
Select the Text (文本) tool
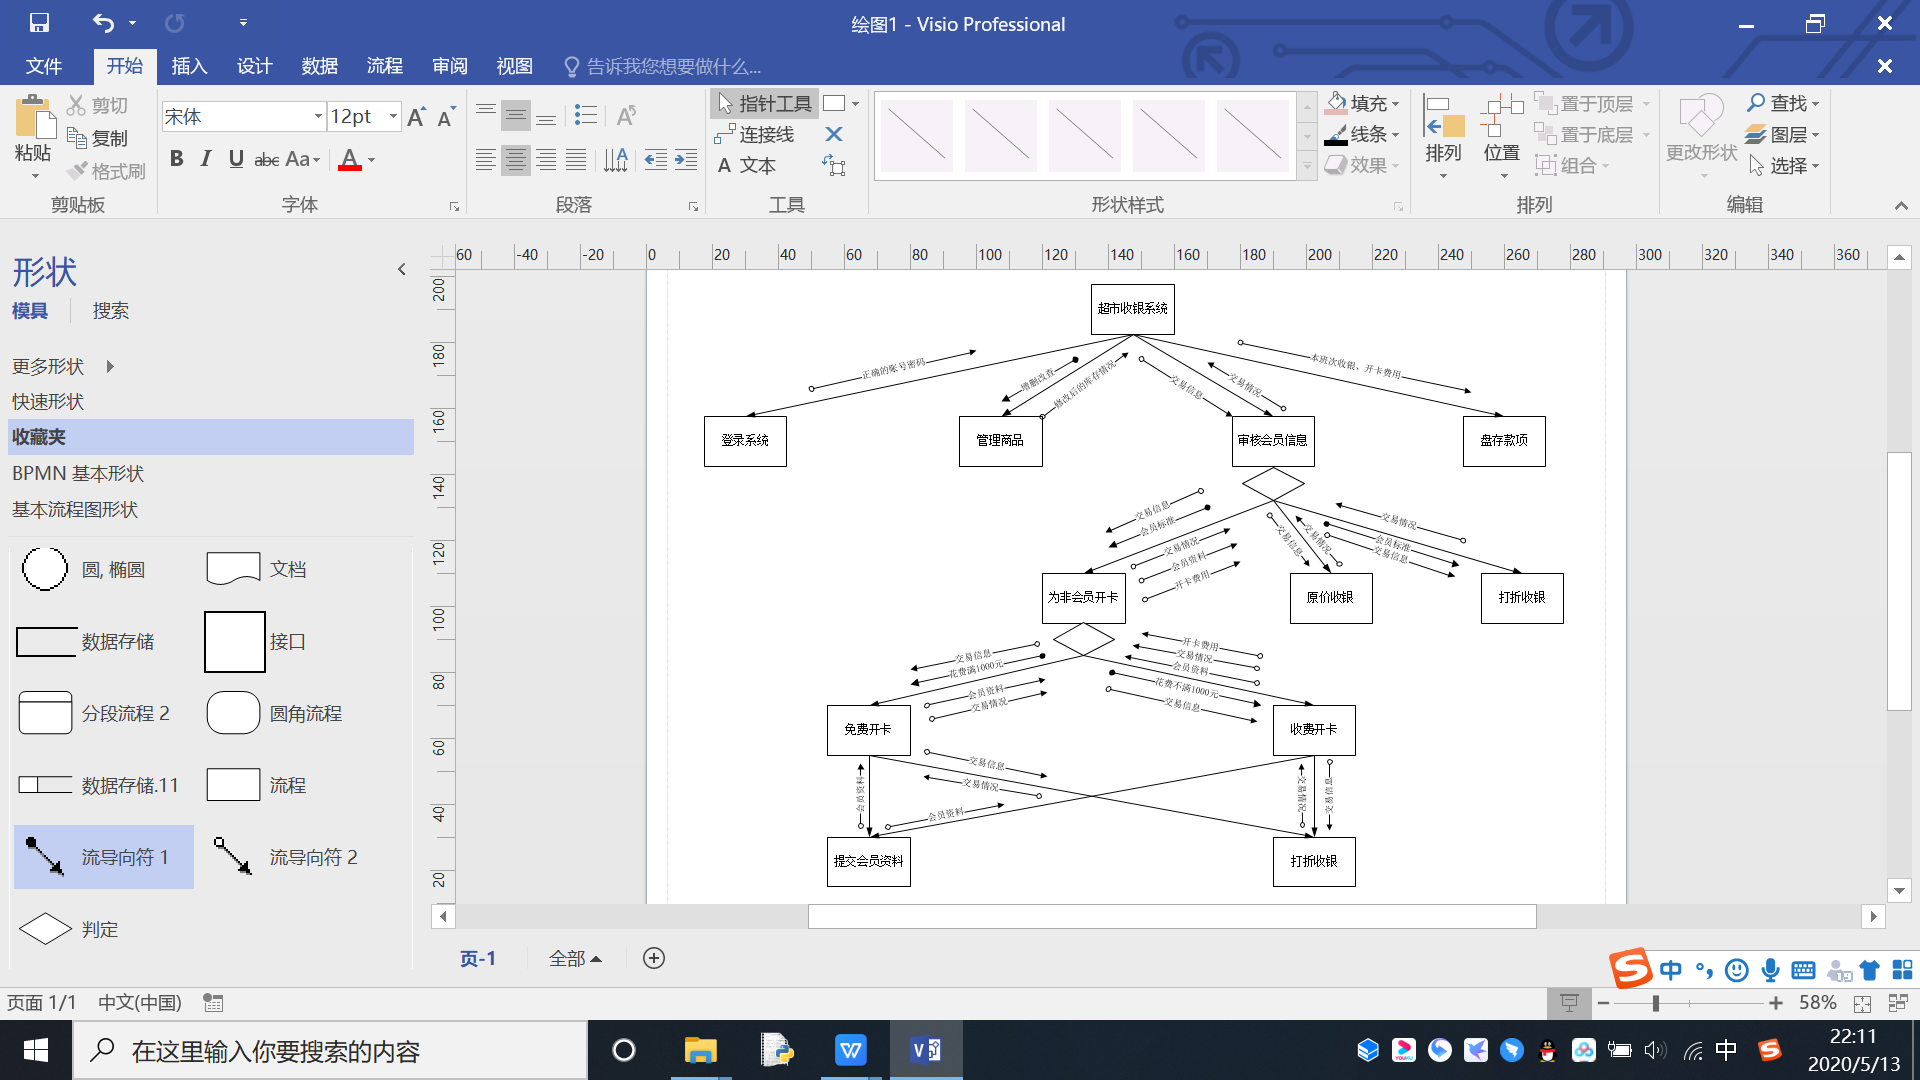point(746,165)
